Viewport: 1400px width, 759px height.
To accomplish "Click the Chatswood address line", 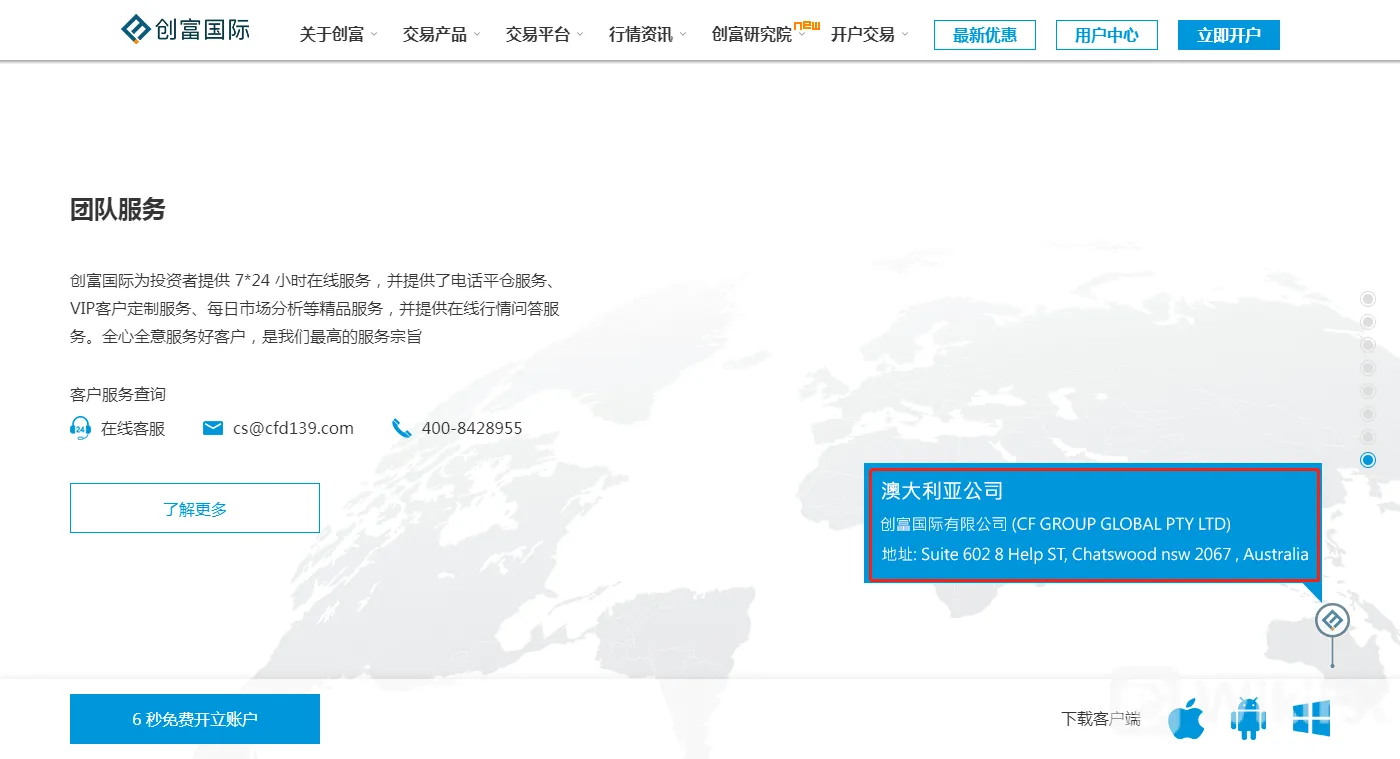I will (x=1095, y=554).
